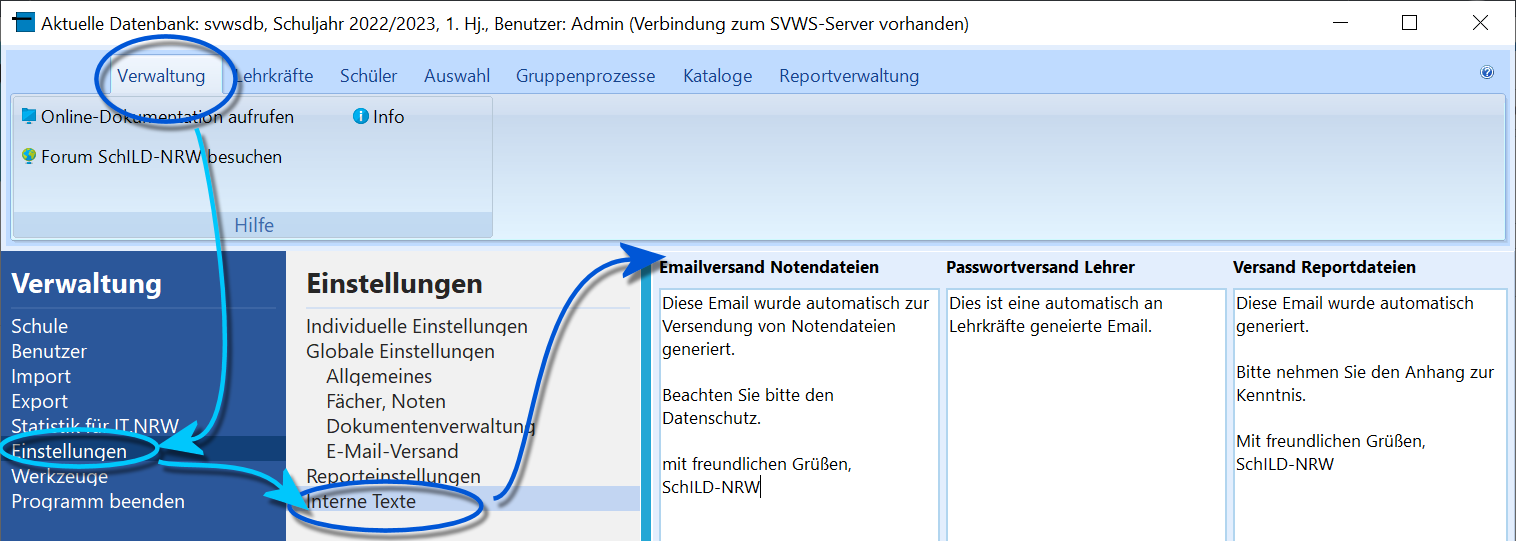The height and width of the screenshot is (541, 1516).
Task: Click the Forum SchILD-NRW globe icon
Action: [29, 156]
